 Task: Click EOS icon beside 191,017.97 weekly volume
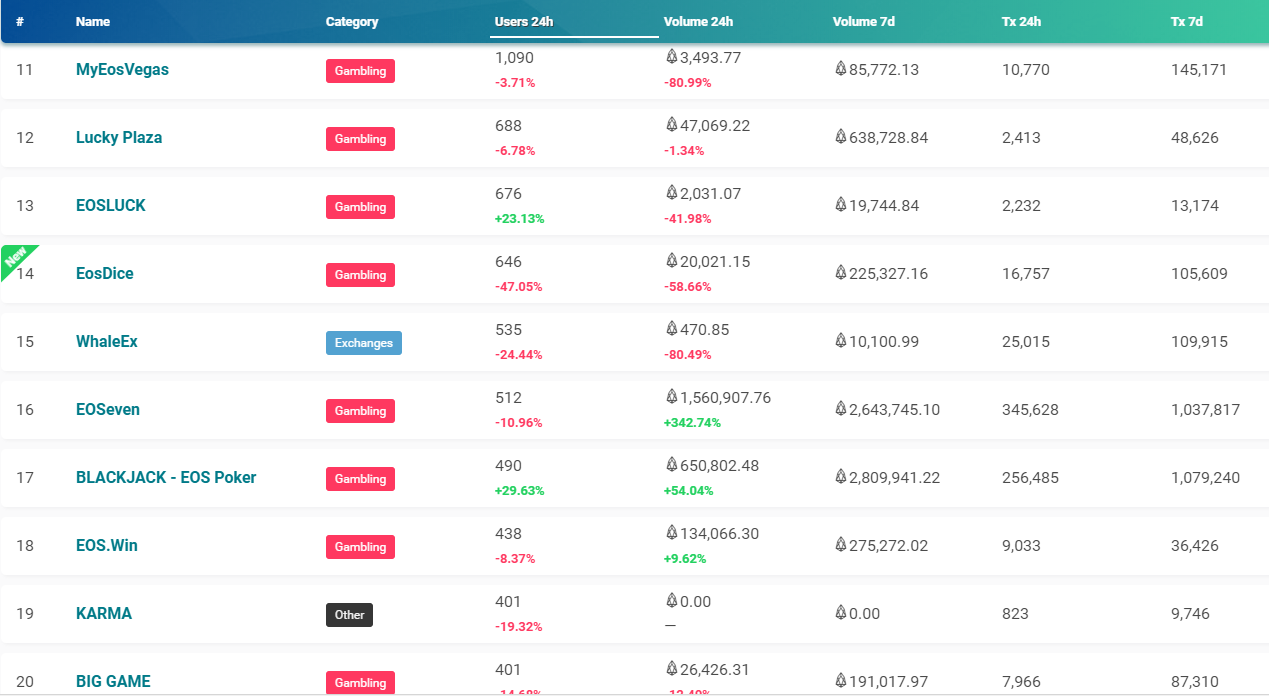840,681
